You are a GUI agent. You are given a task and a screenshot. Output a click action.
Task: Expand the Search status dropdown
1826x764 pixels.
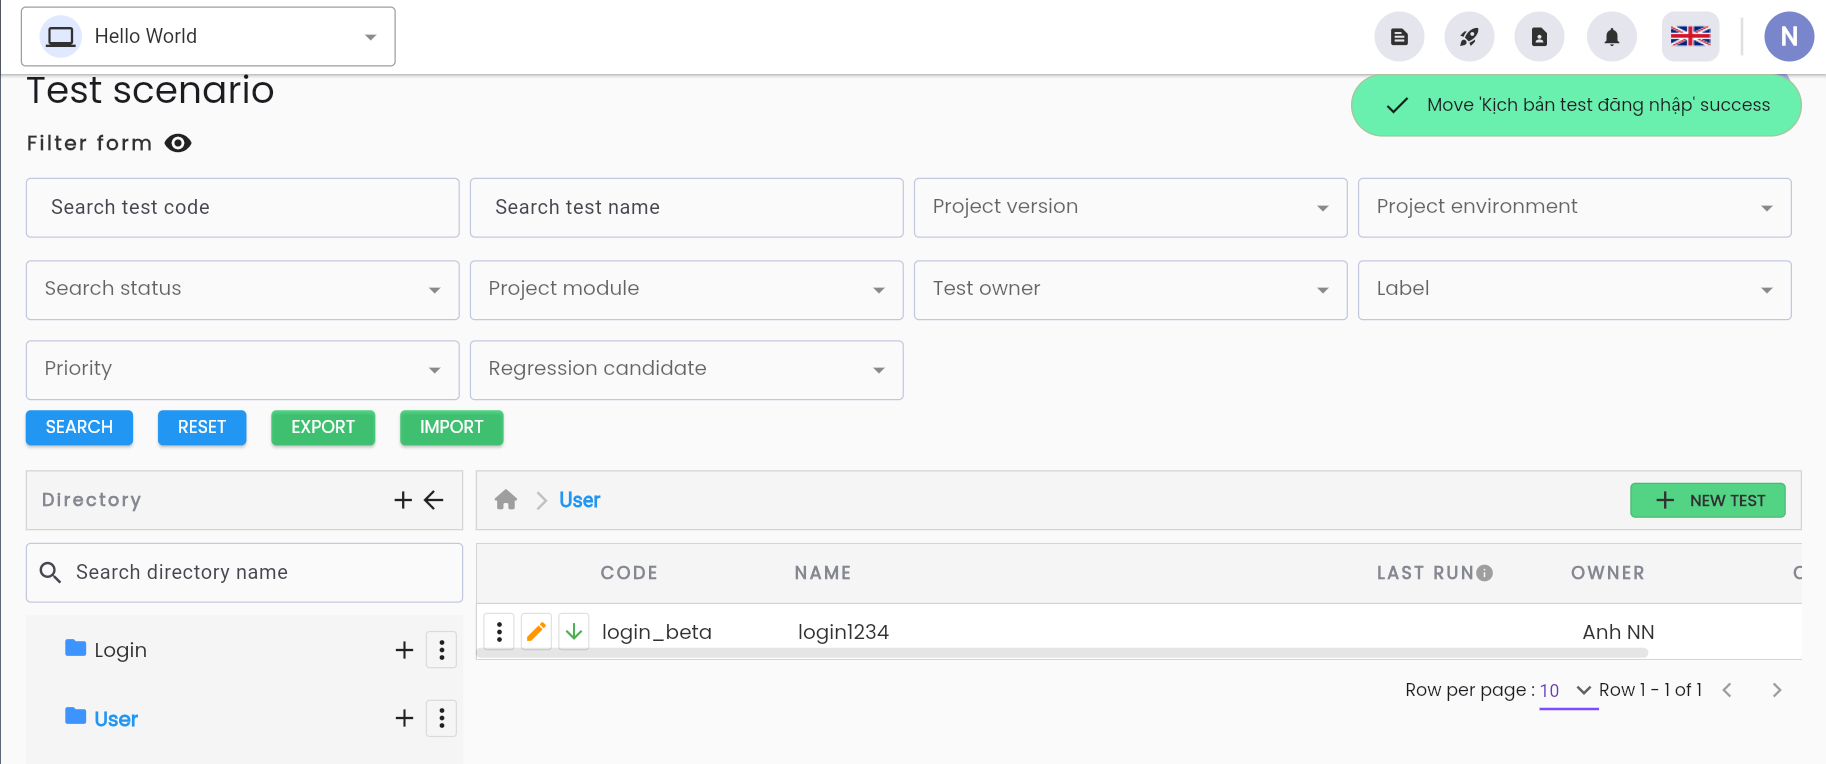click(x=242, y=290)
